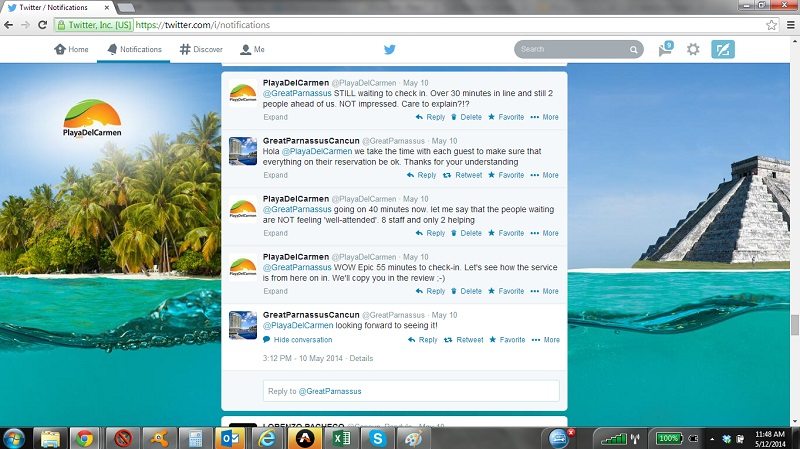The image size is (800, 449).
Task: Open Excel from the taskbar
Action: tap(341, 438)
